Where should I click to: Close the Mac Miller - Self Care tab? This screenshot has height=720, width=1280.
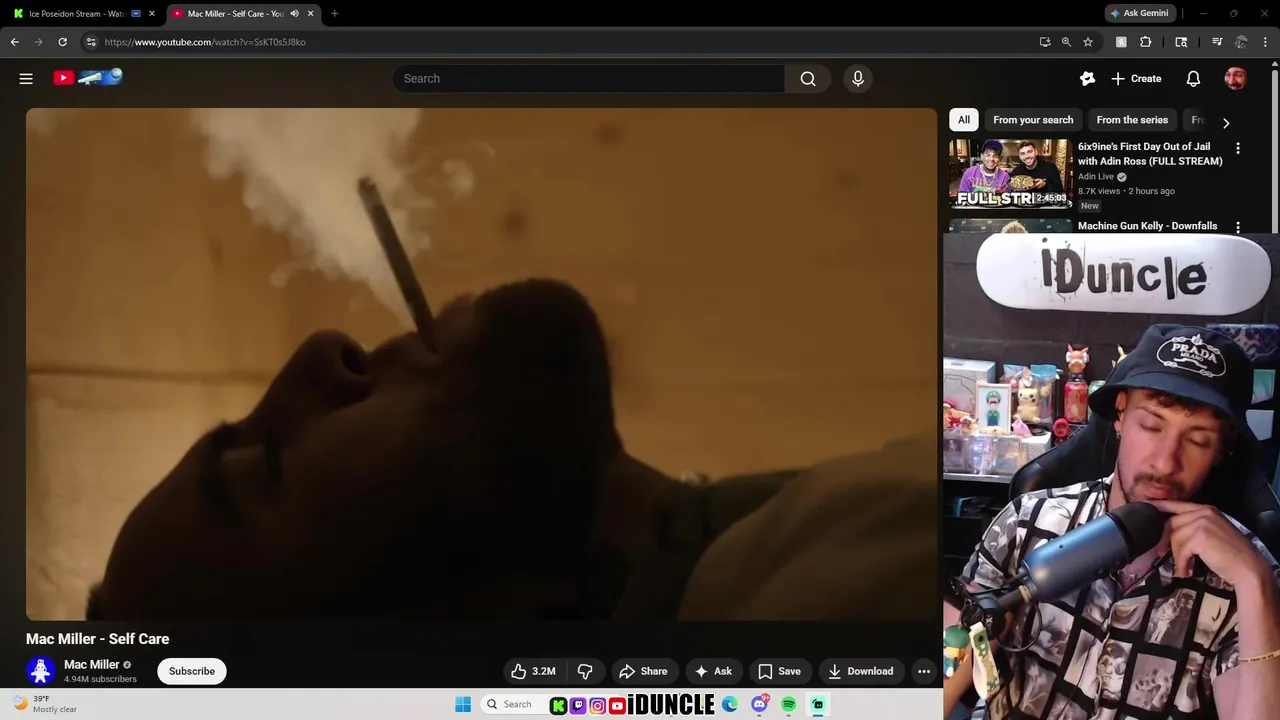(311, 14)
